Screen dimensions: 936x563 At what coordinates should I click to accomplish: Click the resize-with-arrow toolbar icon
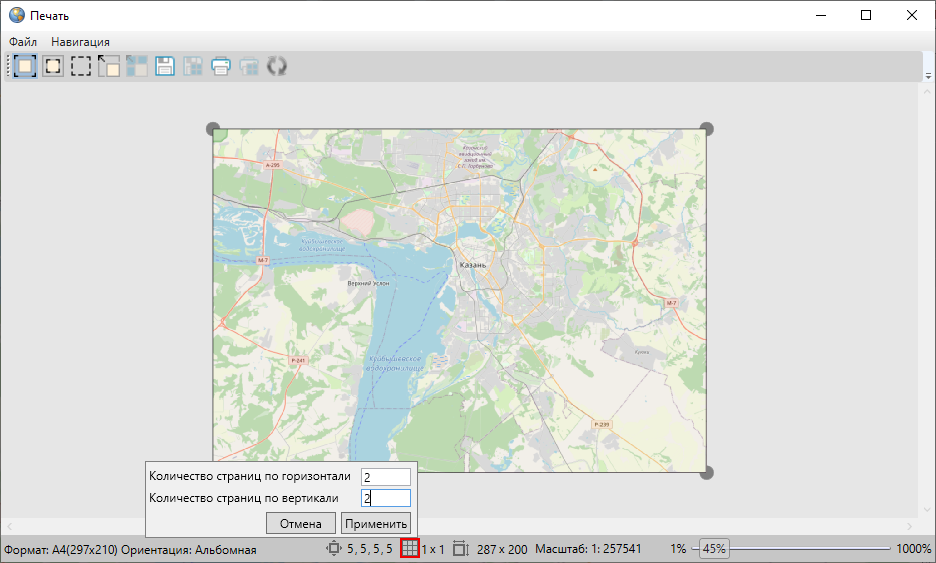[x=108, y=67]
